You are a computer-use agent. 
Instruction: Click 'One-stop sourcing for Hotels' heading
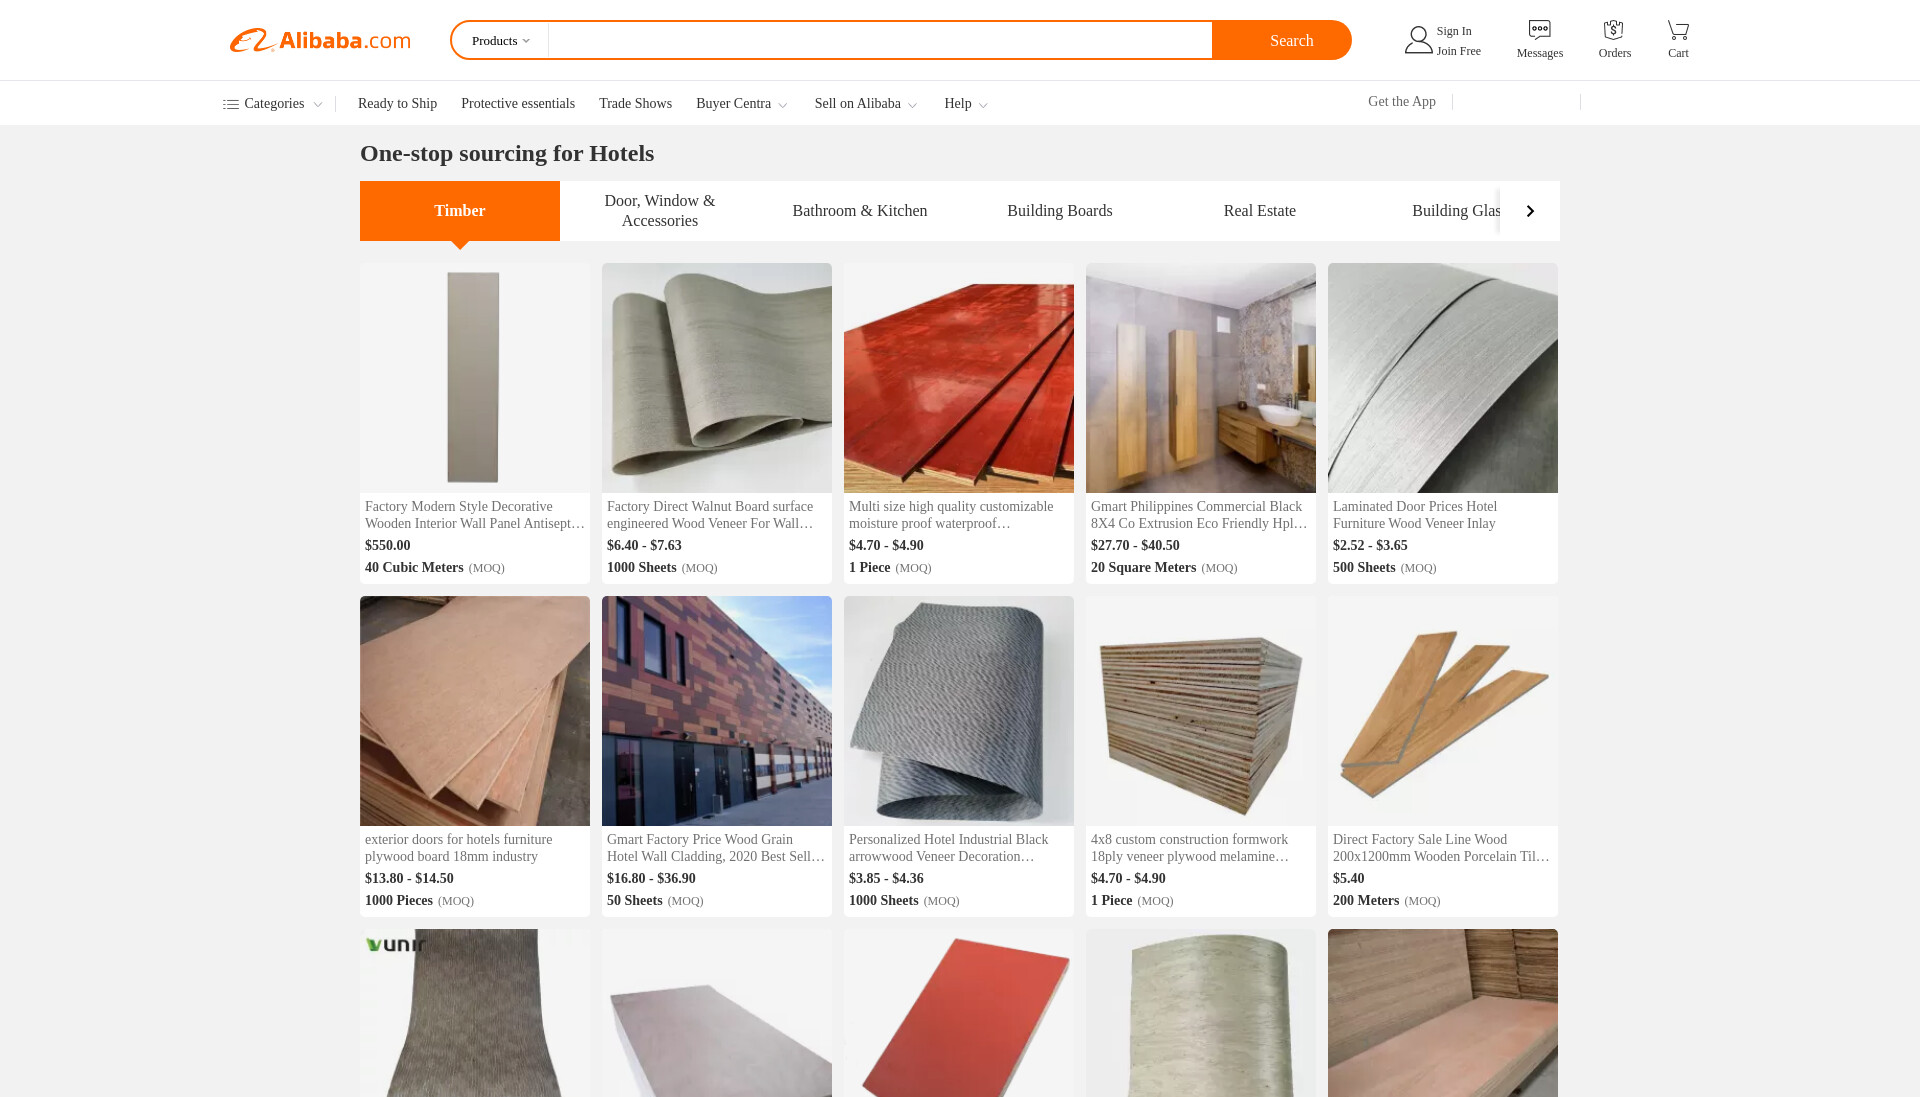[x=507, y=154]
